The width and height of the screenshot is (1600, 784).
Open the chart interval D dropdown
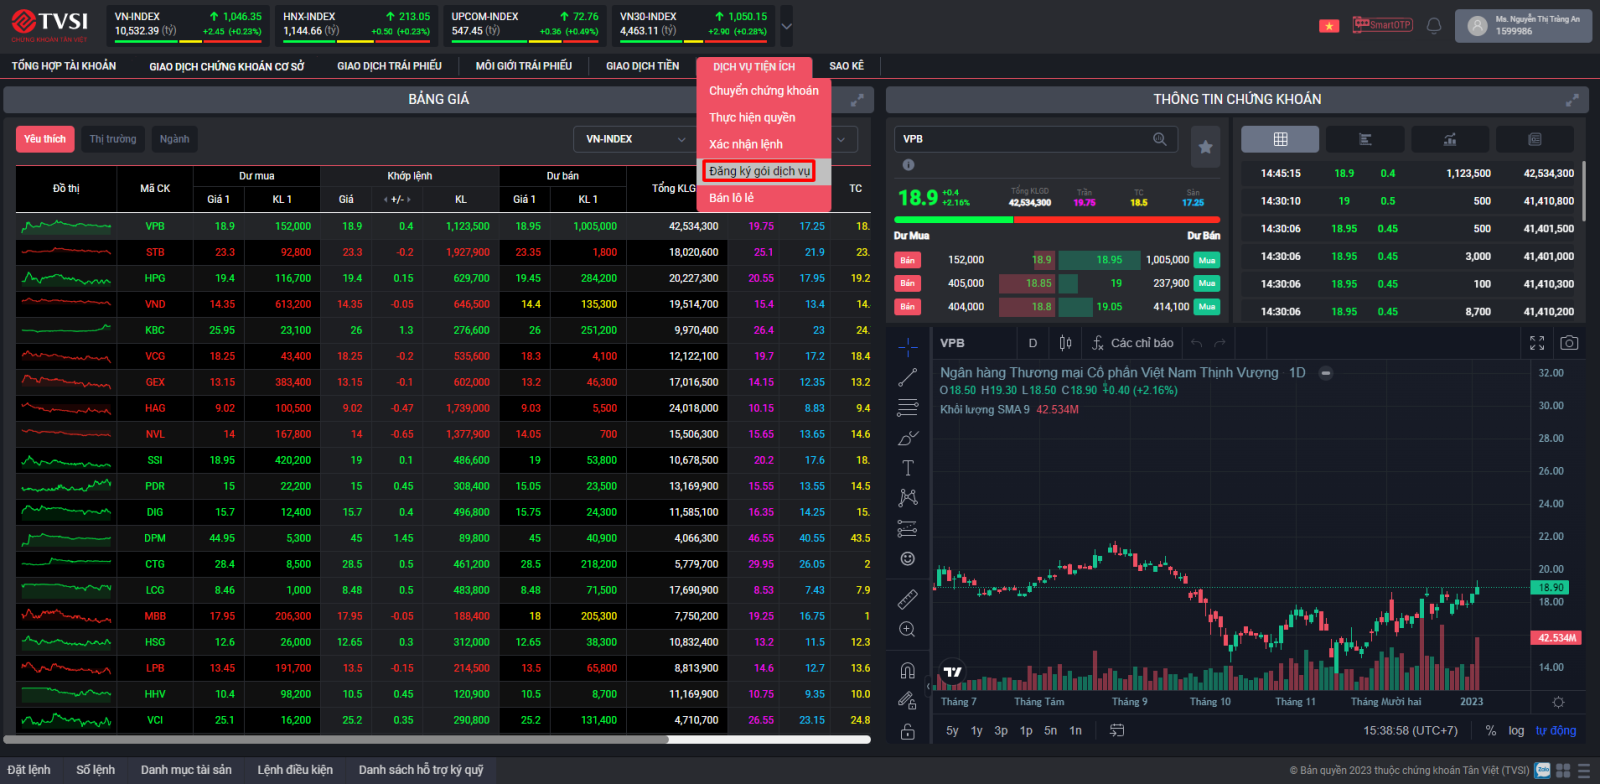tap(1033, 343)
